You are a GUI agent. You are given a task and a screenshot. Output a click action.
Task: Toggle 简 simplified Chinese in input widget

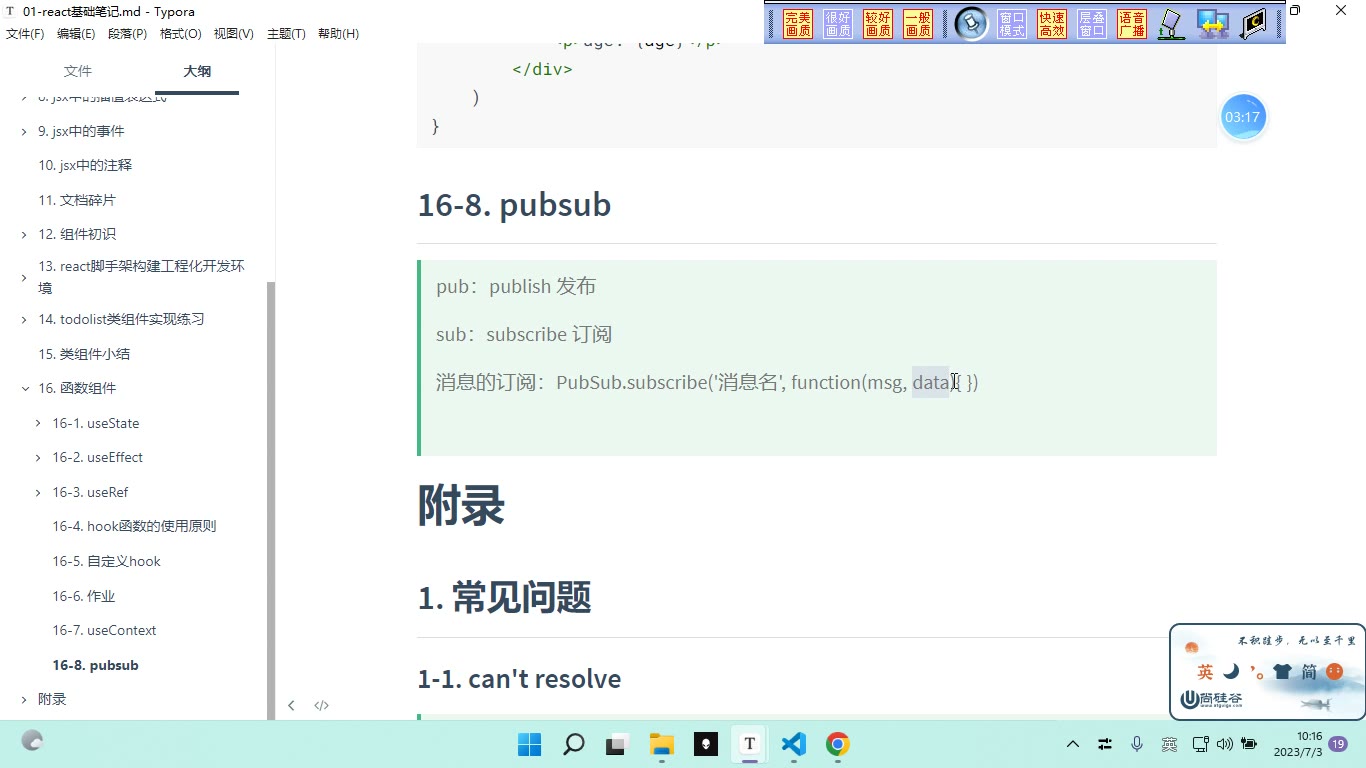point(1309,672)
